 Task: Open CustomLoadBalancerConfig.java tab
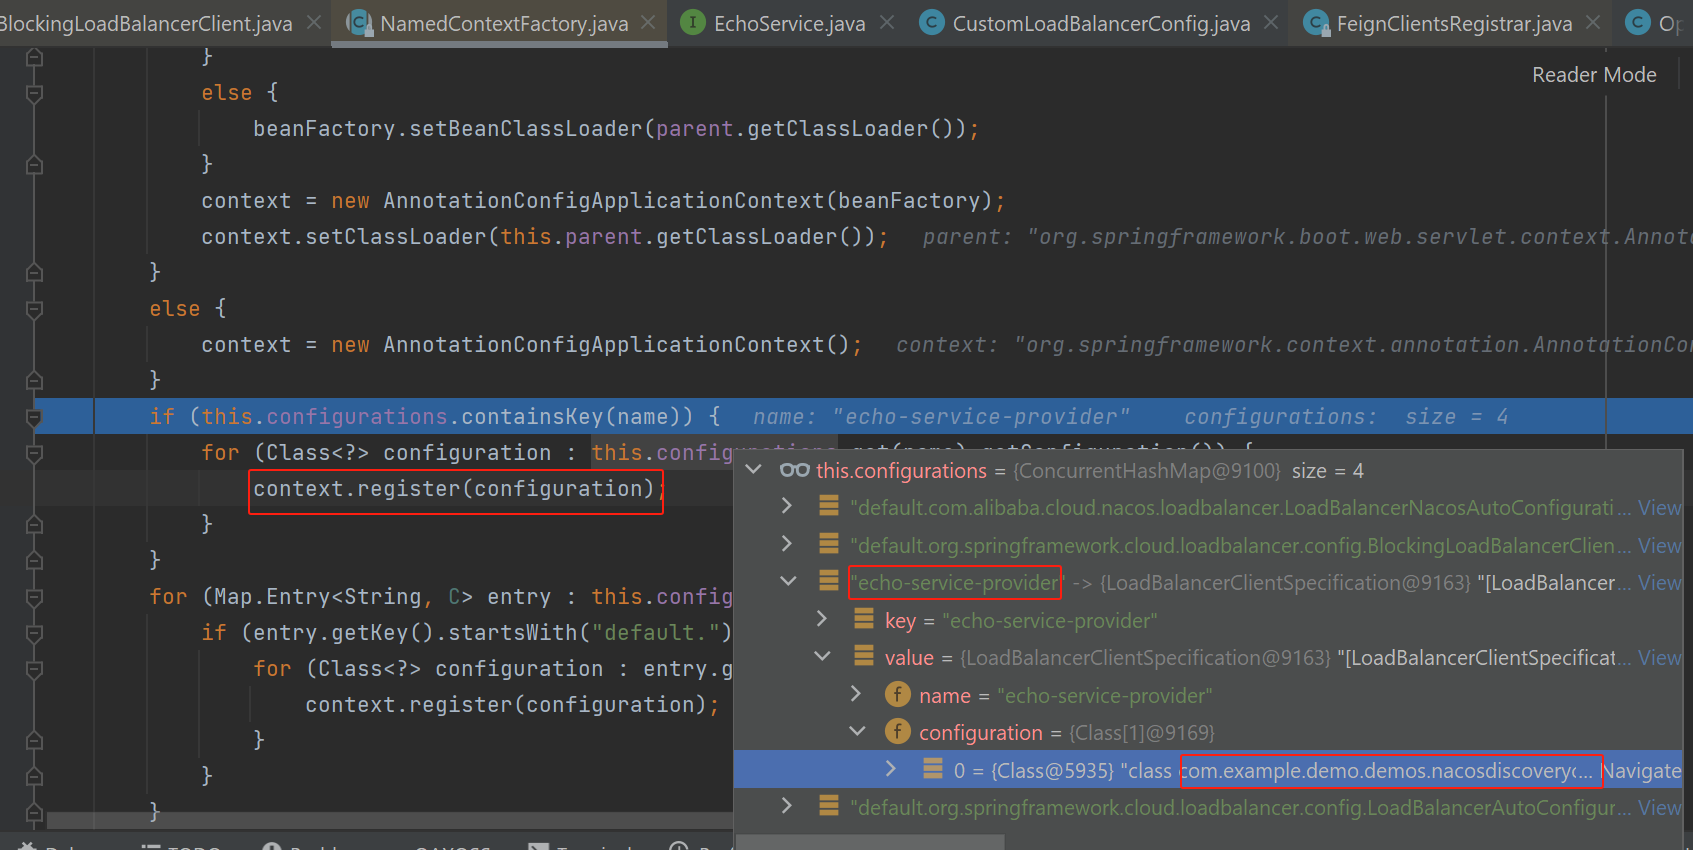[x=1101, y=23]
